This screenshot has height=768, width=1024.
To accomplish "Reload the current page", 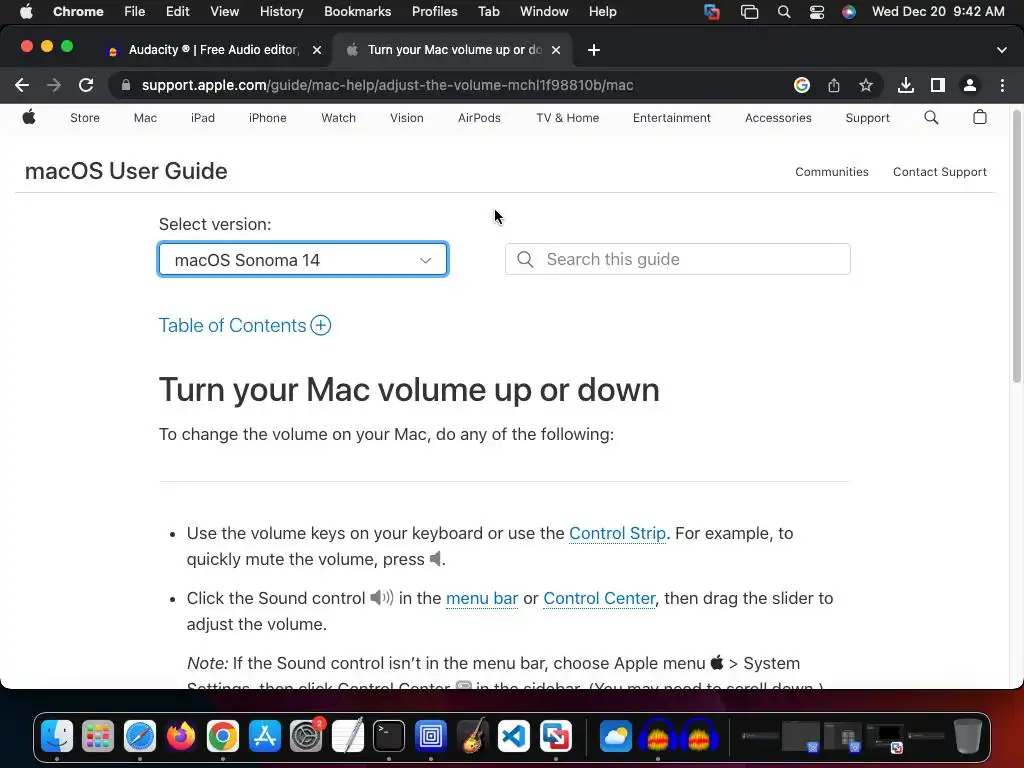I will coord(86,85).
